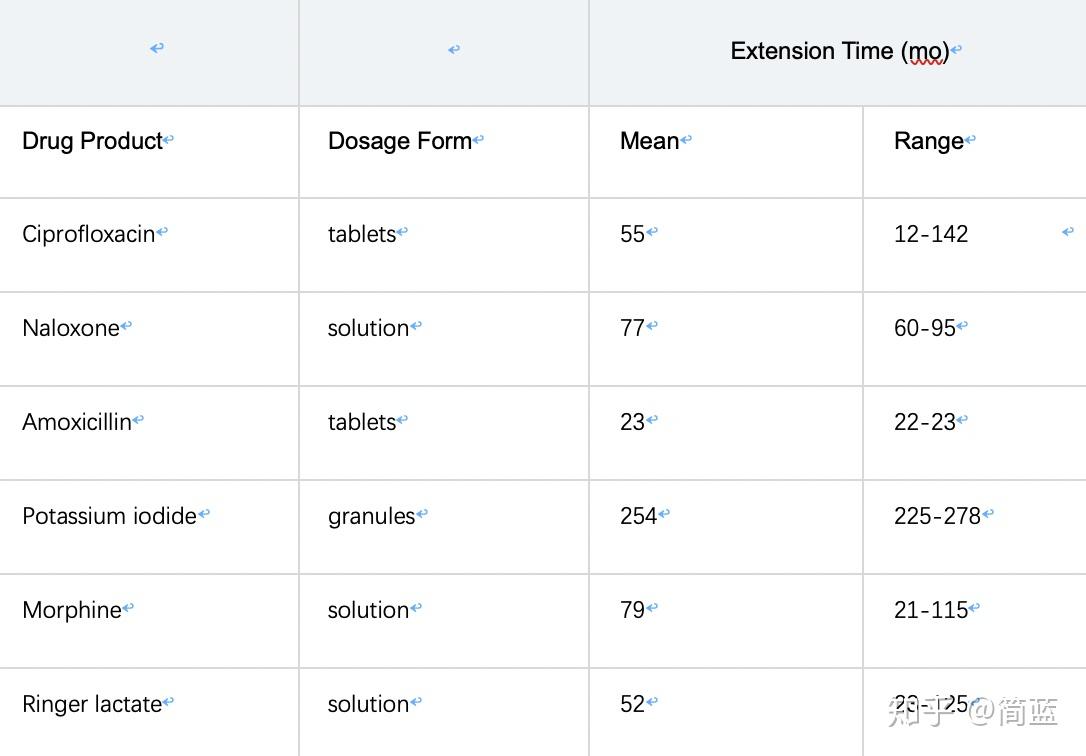Click the 'Drug Product' column header
The image size is (1086, 756).
point(92,141)
